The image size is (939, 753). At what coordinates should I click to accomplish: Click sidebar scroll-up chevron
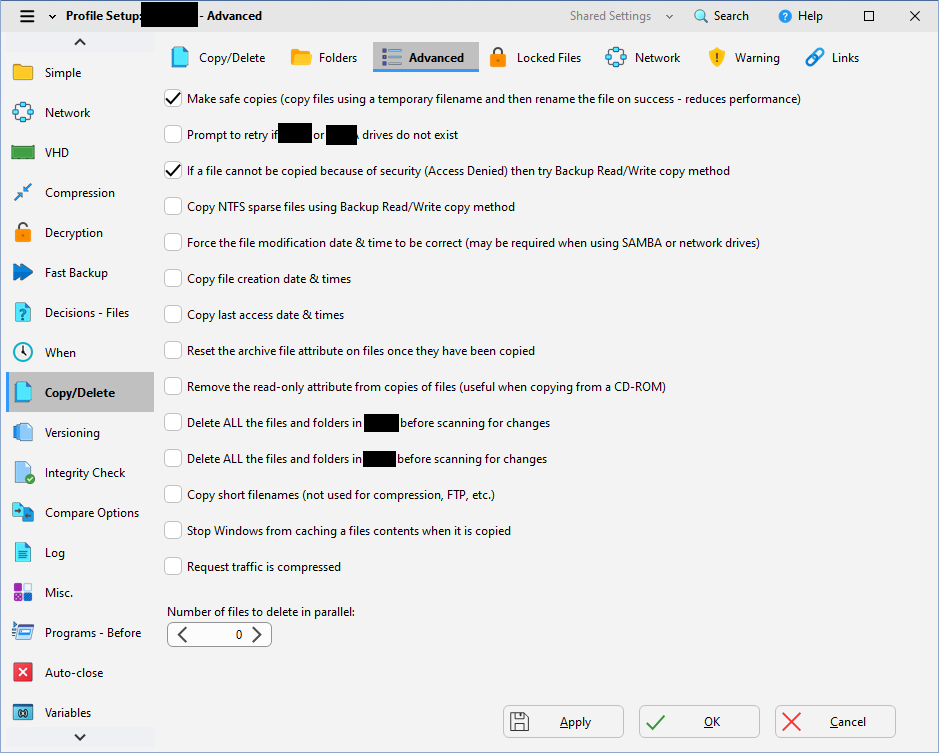pyautogui.click(x=80, y=42)
